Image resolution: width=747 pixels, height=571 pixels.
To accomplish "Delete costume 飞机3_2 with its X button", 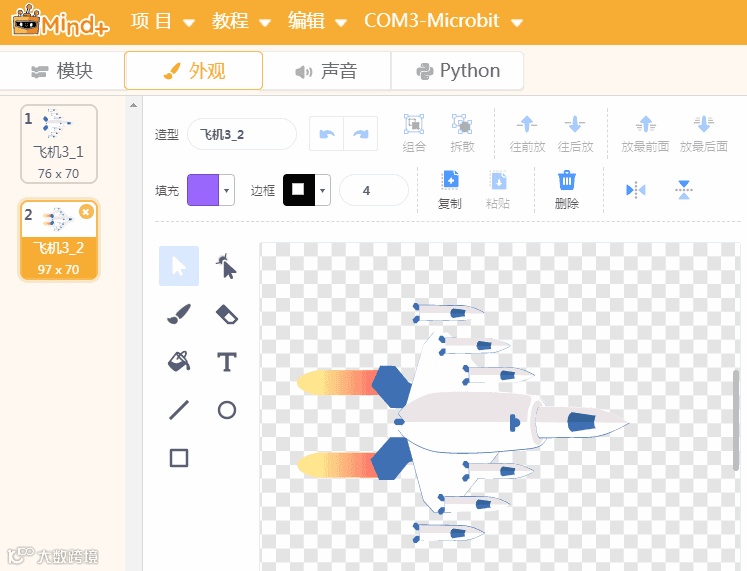I will tap(86, 211).
